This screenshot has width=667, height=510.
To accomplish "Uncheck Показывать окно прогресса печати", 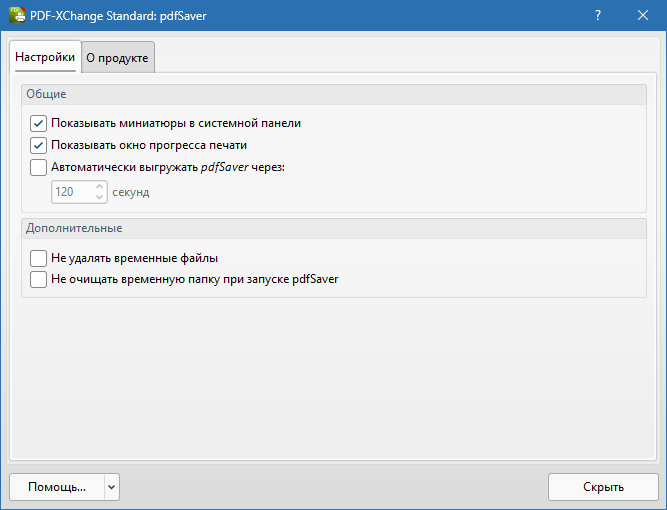I will click(x=38, y=145).
